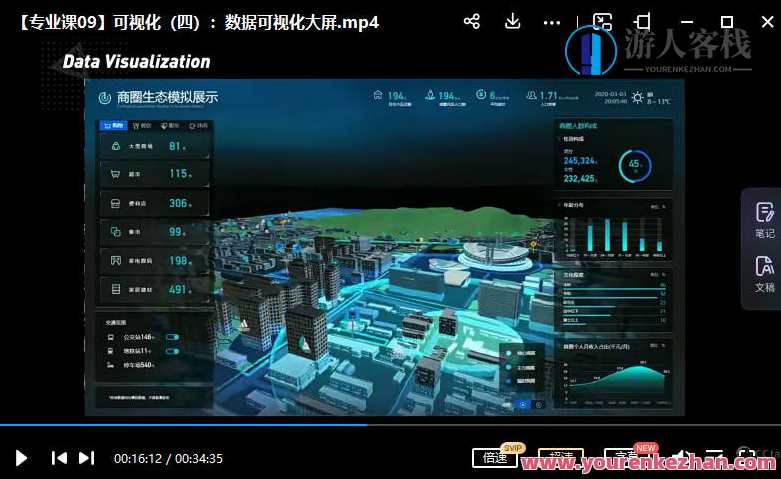Click the train icon next to 地铁站11

point(111,351)
